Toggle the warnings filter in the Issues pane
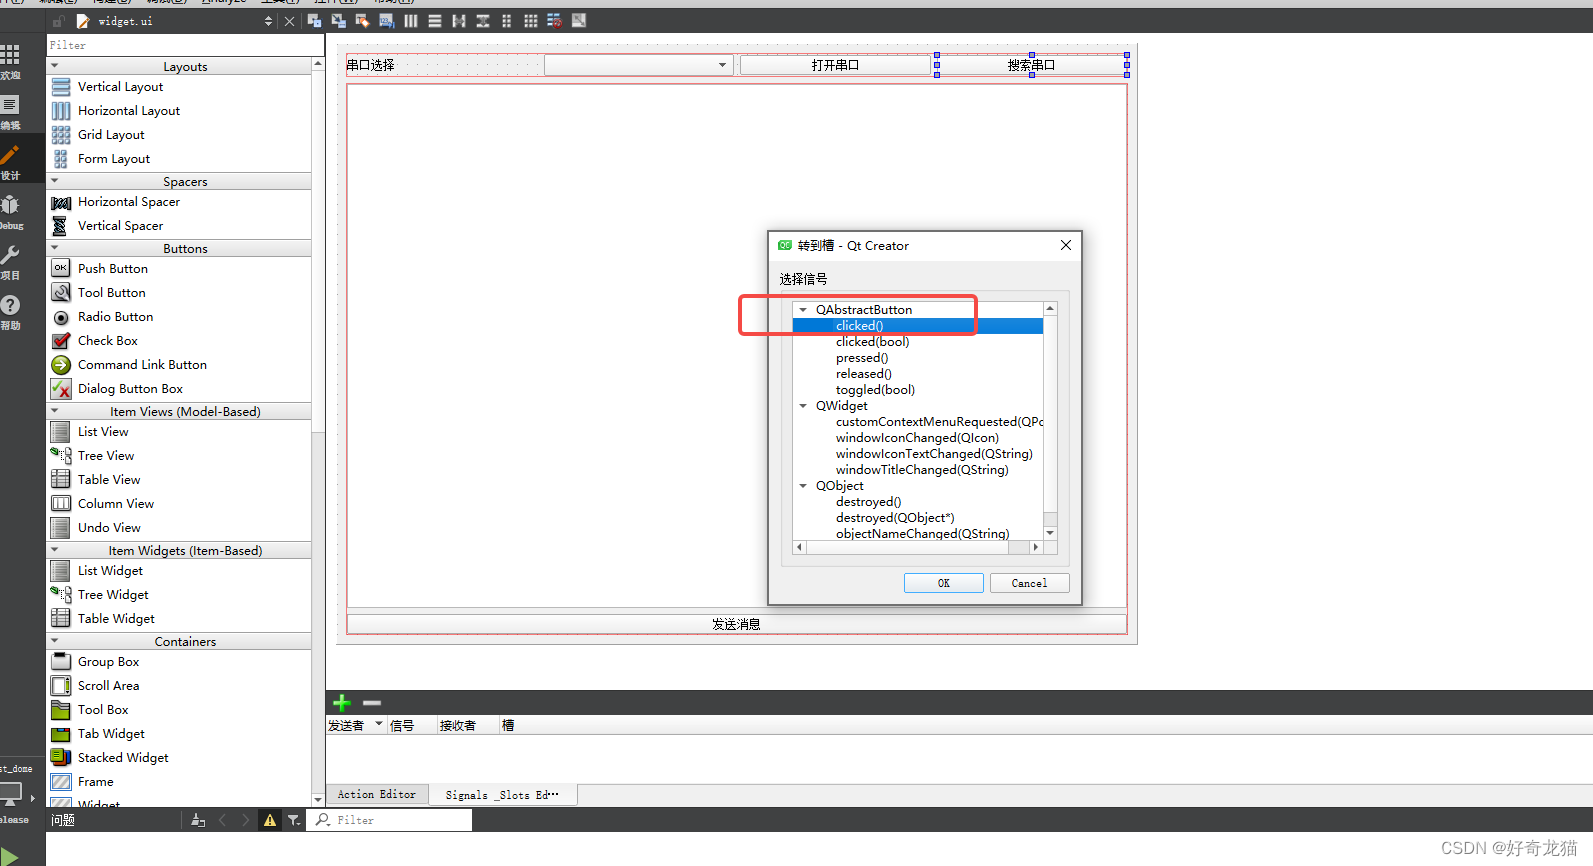The width and height of the screenshot is (1593, 866). pyautogui.click(x=270, y=820)
